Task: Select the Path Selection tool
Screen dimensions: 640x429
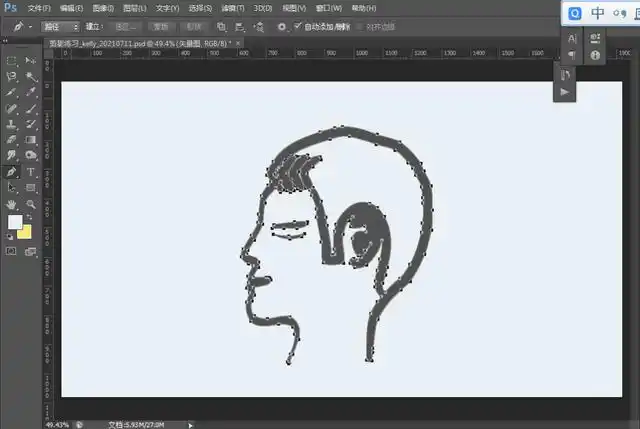Action: pyautogui.click(x=11, y=188)
